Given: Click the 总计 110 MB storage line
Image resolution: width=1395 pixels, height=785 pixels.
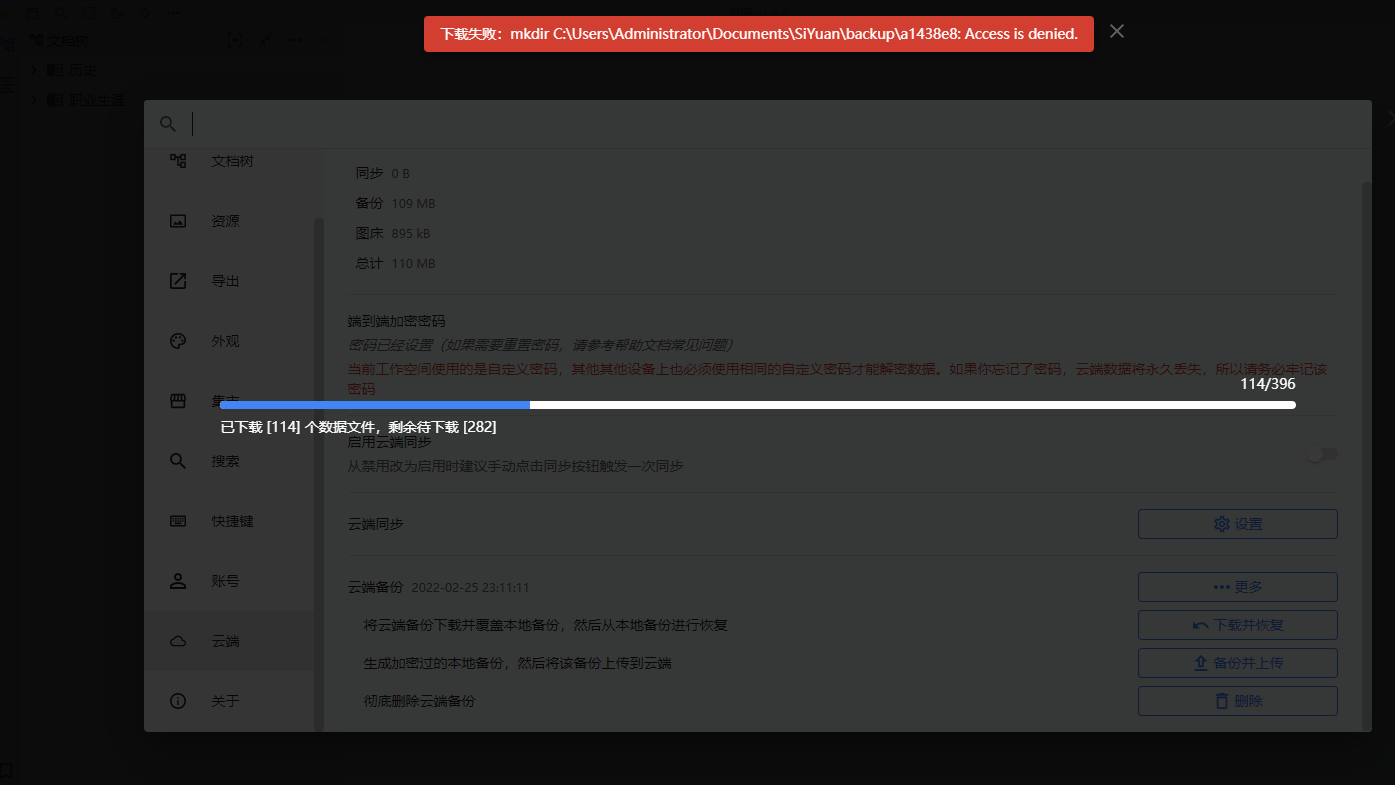Looking at the screenshot, I should 396,263.
